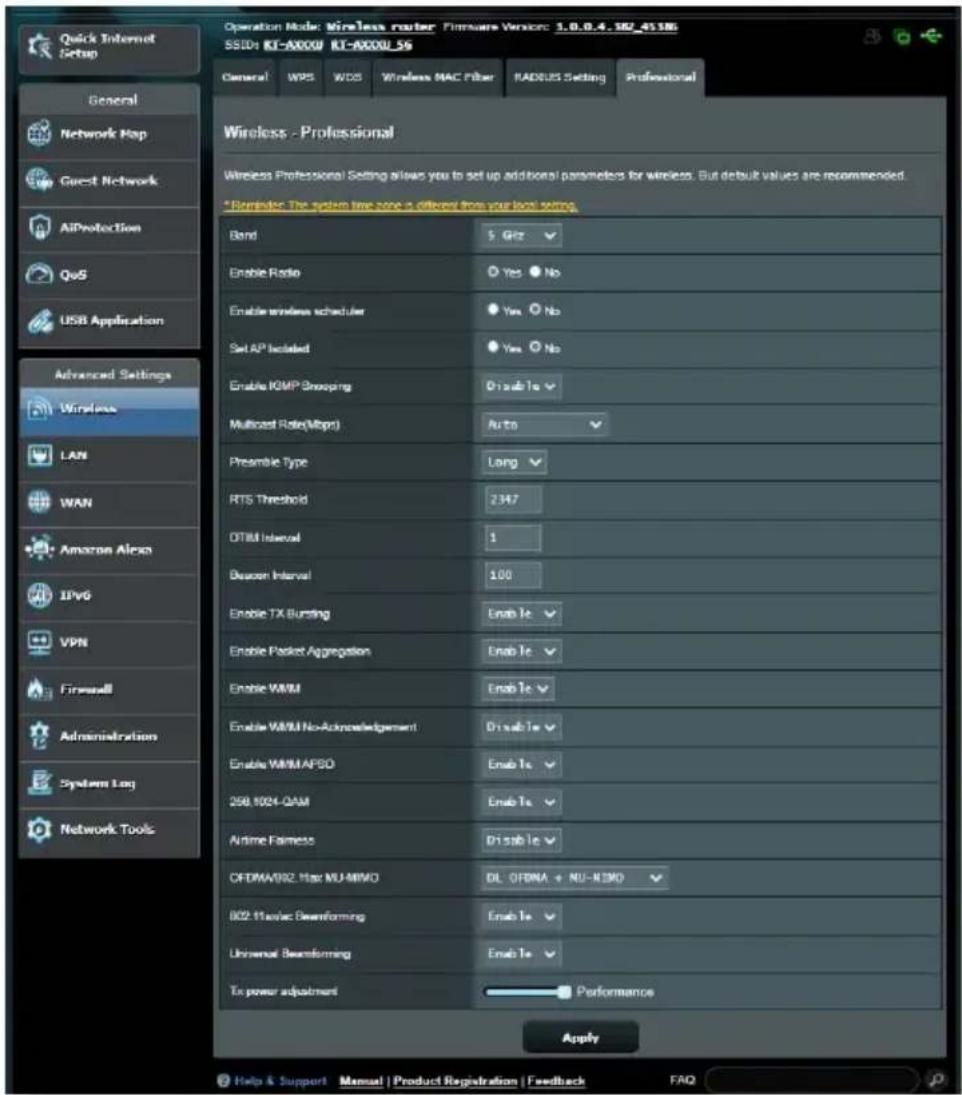Click the USB status icon in header
This screenshot has height=1095, width=962.
click(931, 35)
